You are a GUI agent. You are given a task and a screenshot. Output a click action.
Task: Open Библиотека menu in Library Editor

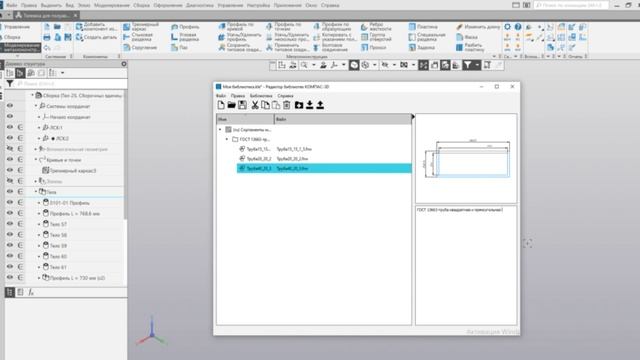(261, 96)
